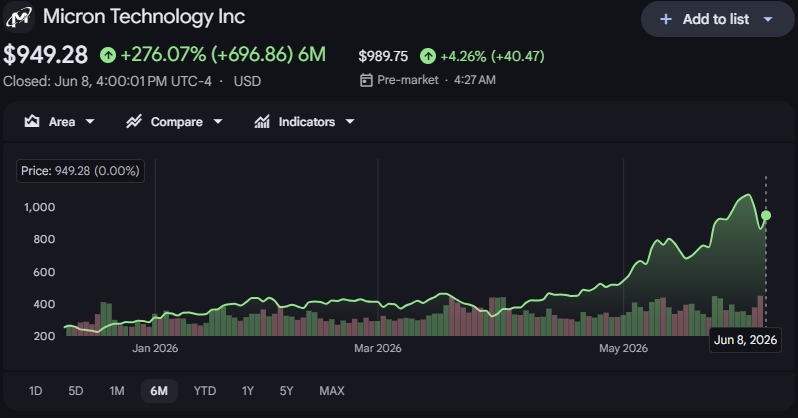The width and height of the screenshot is (798, 418).
Task: Click the Jun 8, 2026 date label
Action: (x=745, y=340)
